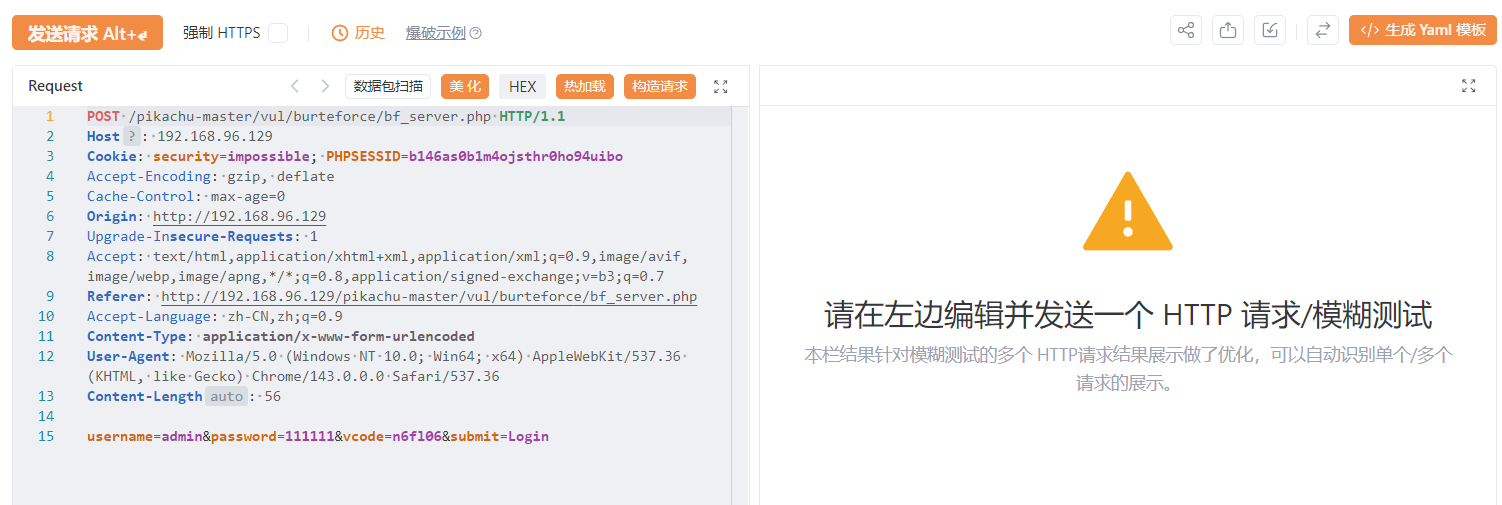The height and width of the screenshot is (505, 1502).
Task: Click the Send Request (发送请求) button
Action: pyautogui.click(x=87, y=32)
